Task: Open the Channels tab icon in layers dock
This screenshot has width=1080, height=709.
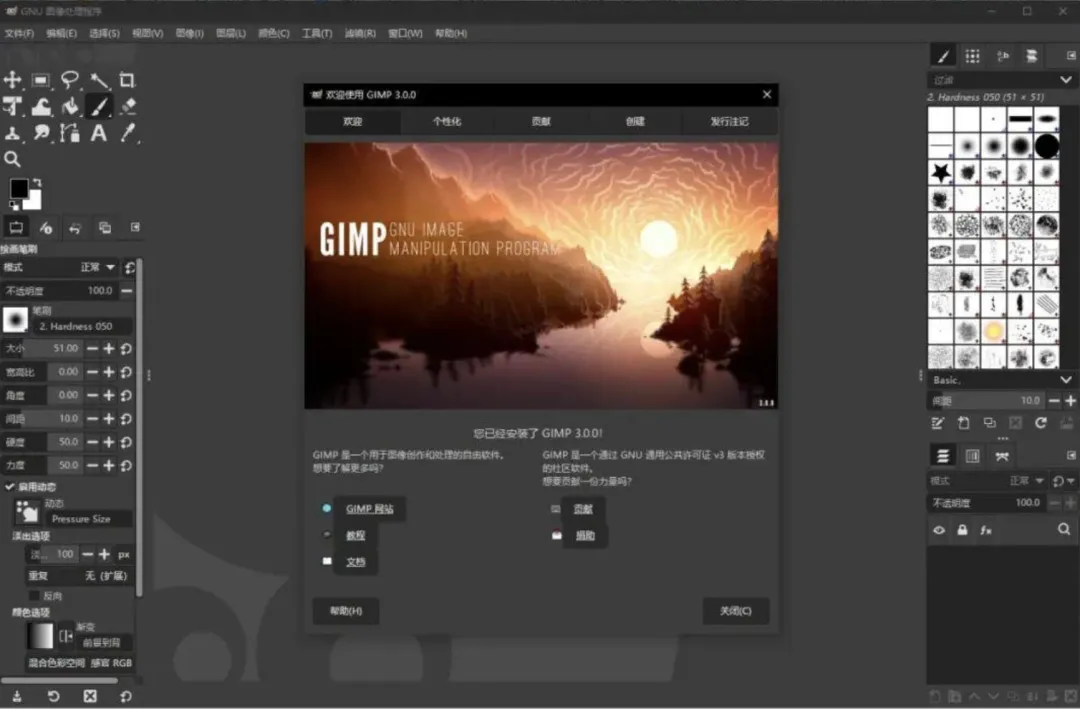Action: click(973, 455)
